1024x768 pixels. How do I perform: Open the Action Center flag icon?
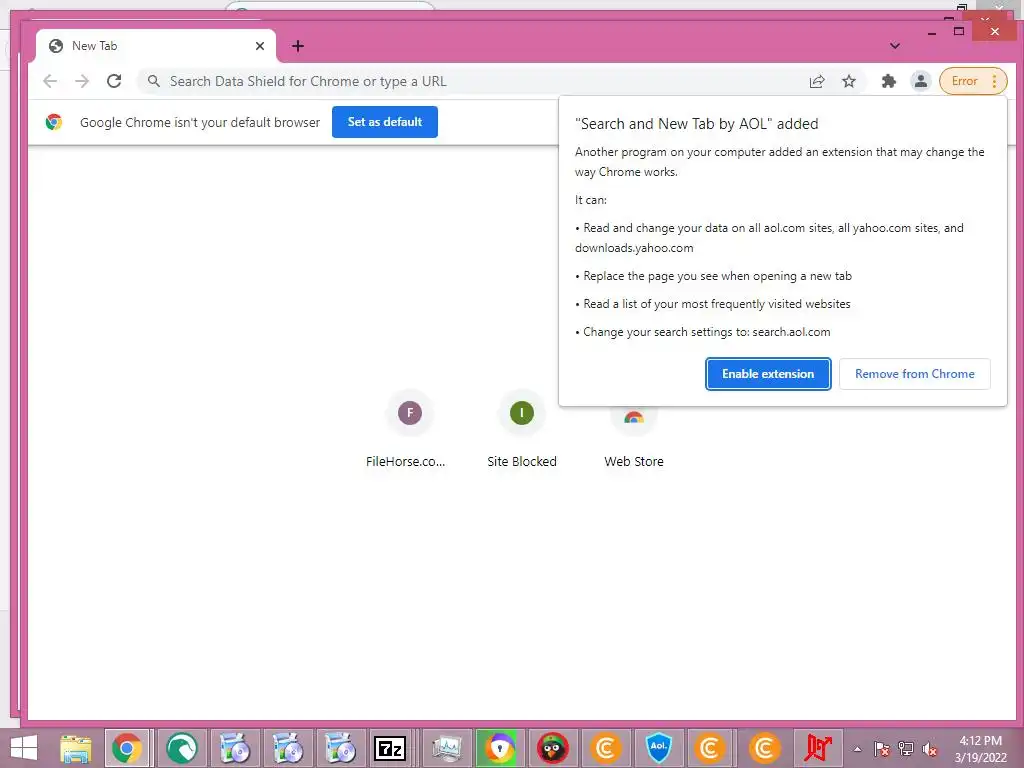tap(882, 749)
